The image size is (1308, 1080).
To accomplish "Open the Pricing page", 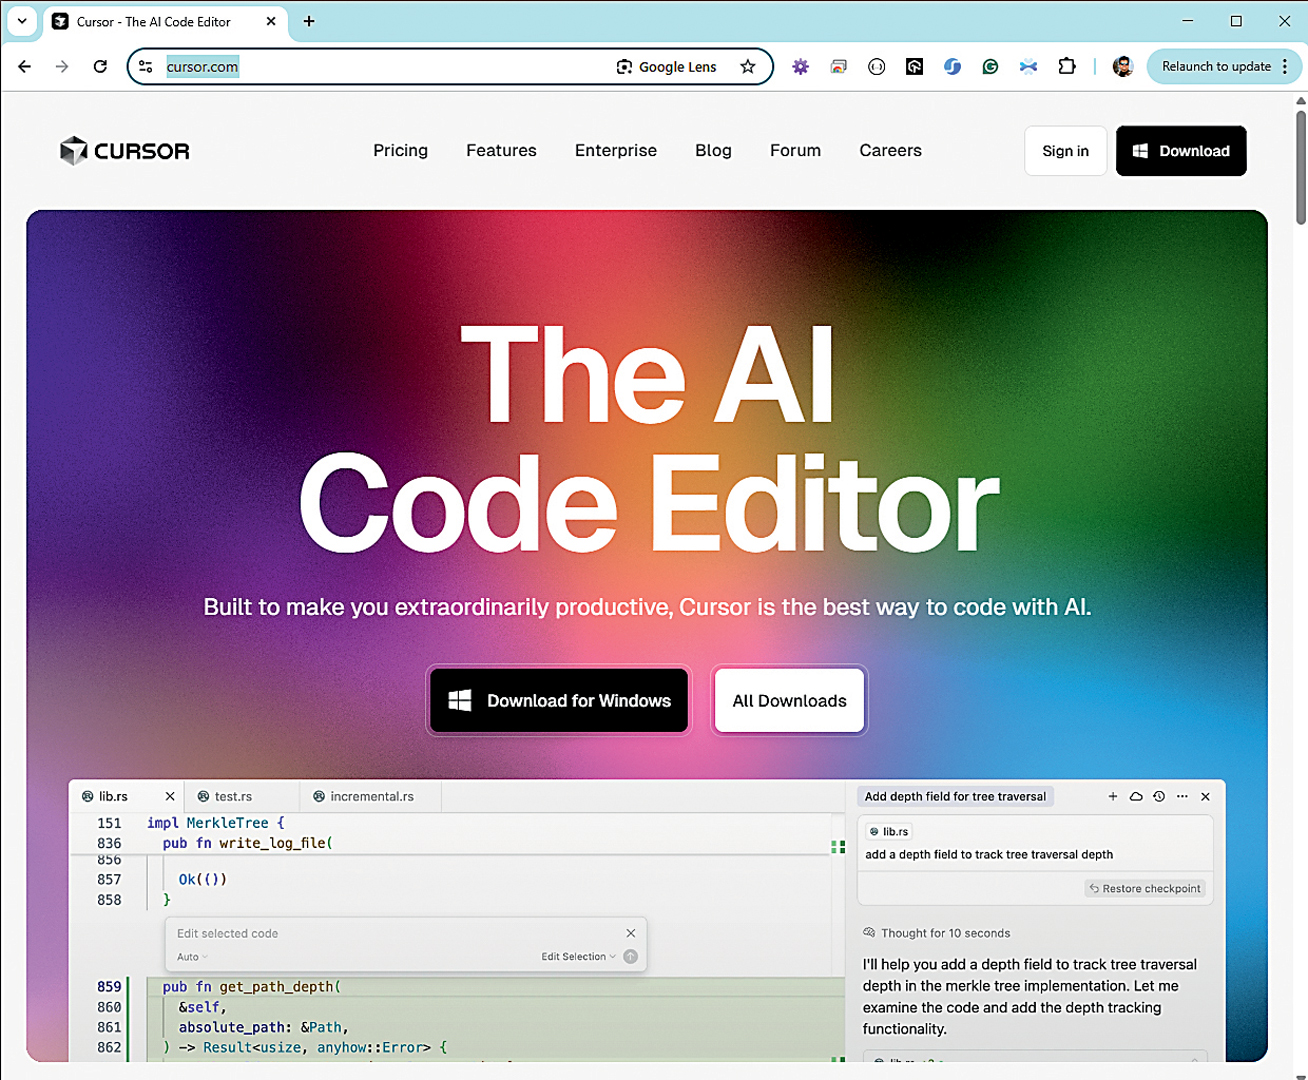I will (400, 151).
